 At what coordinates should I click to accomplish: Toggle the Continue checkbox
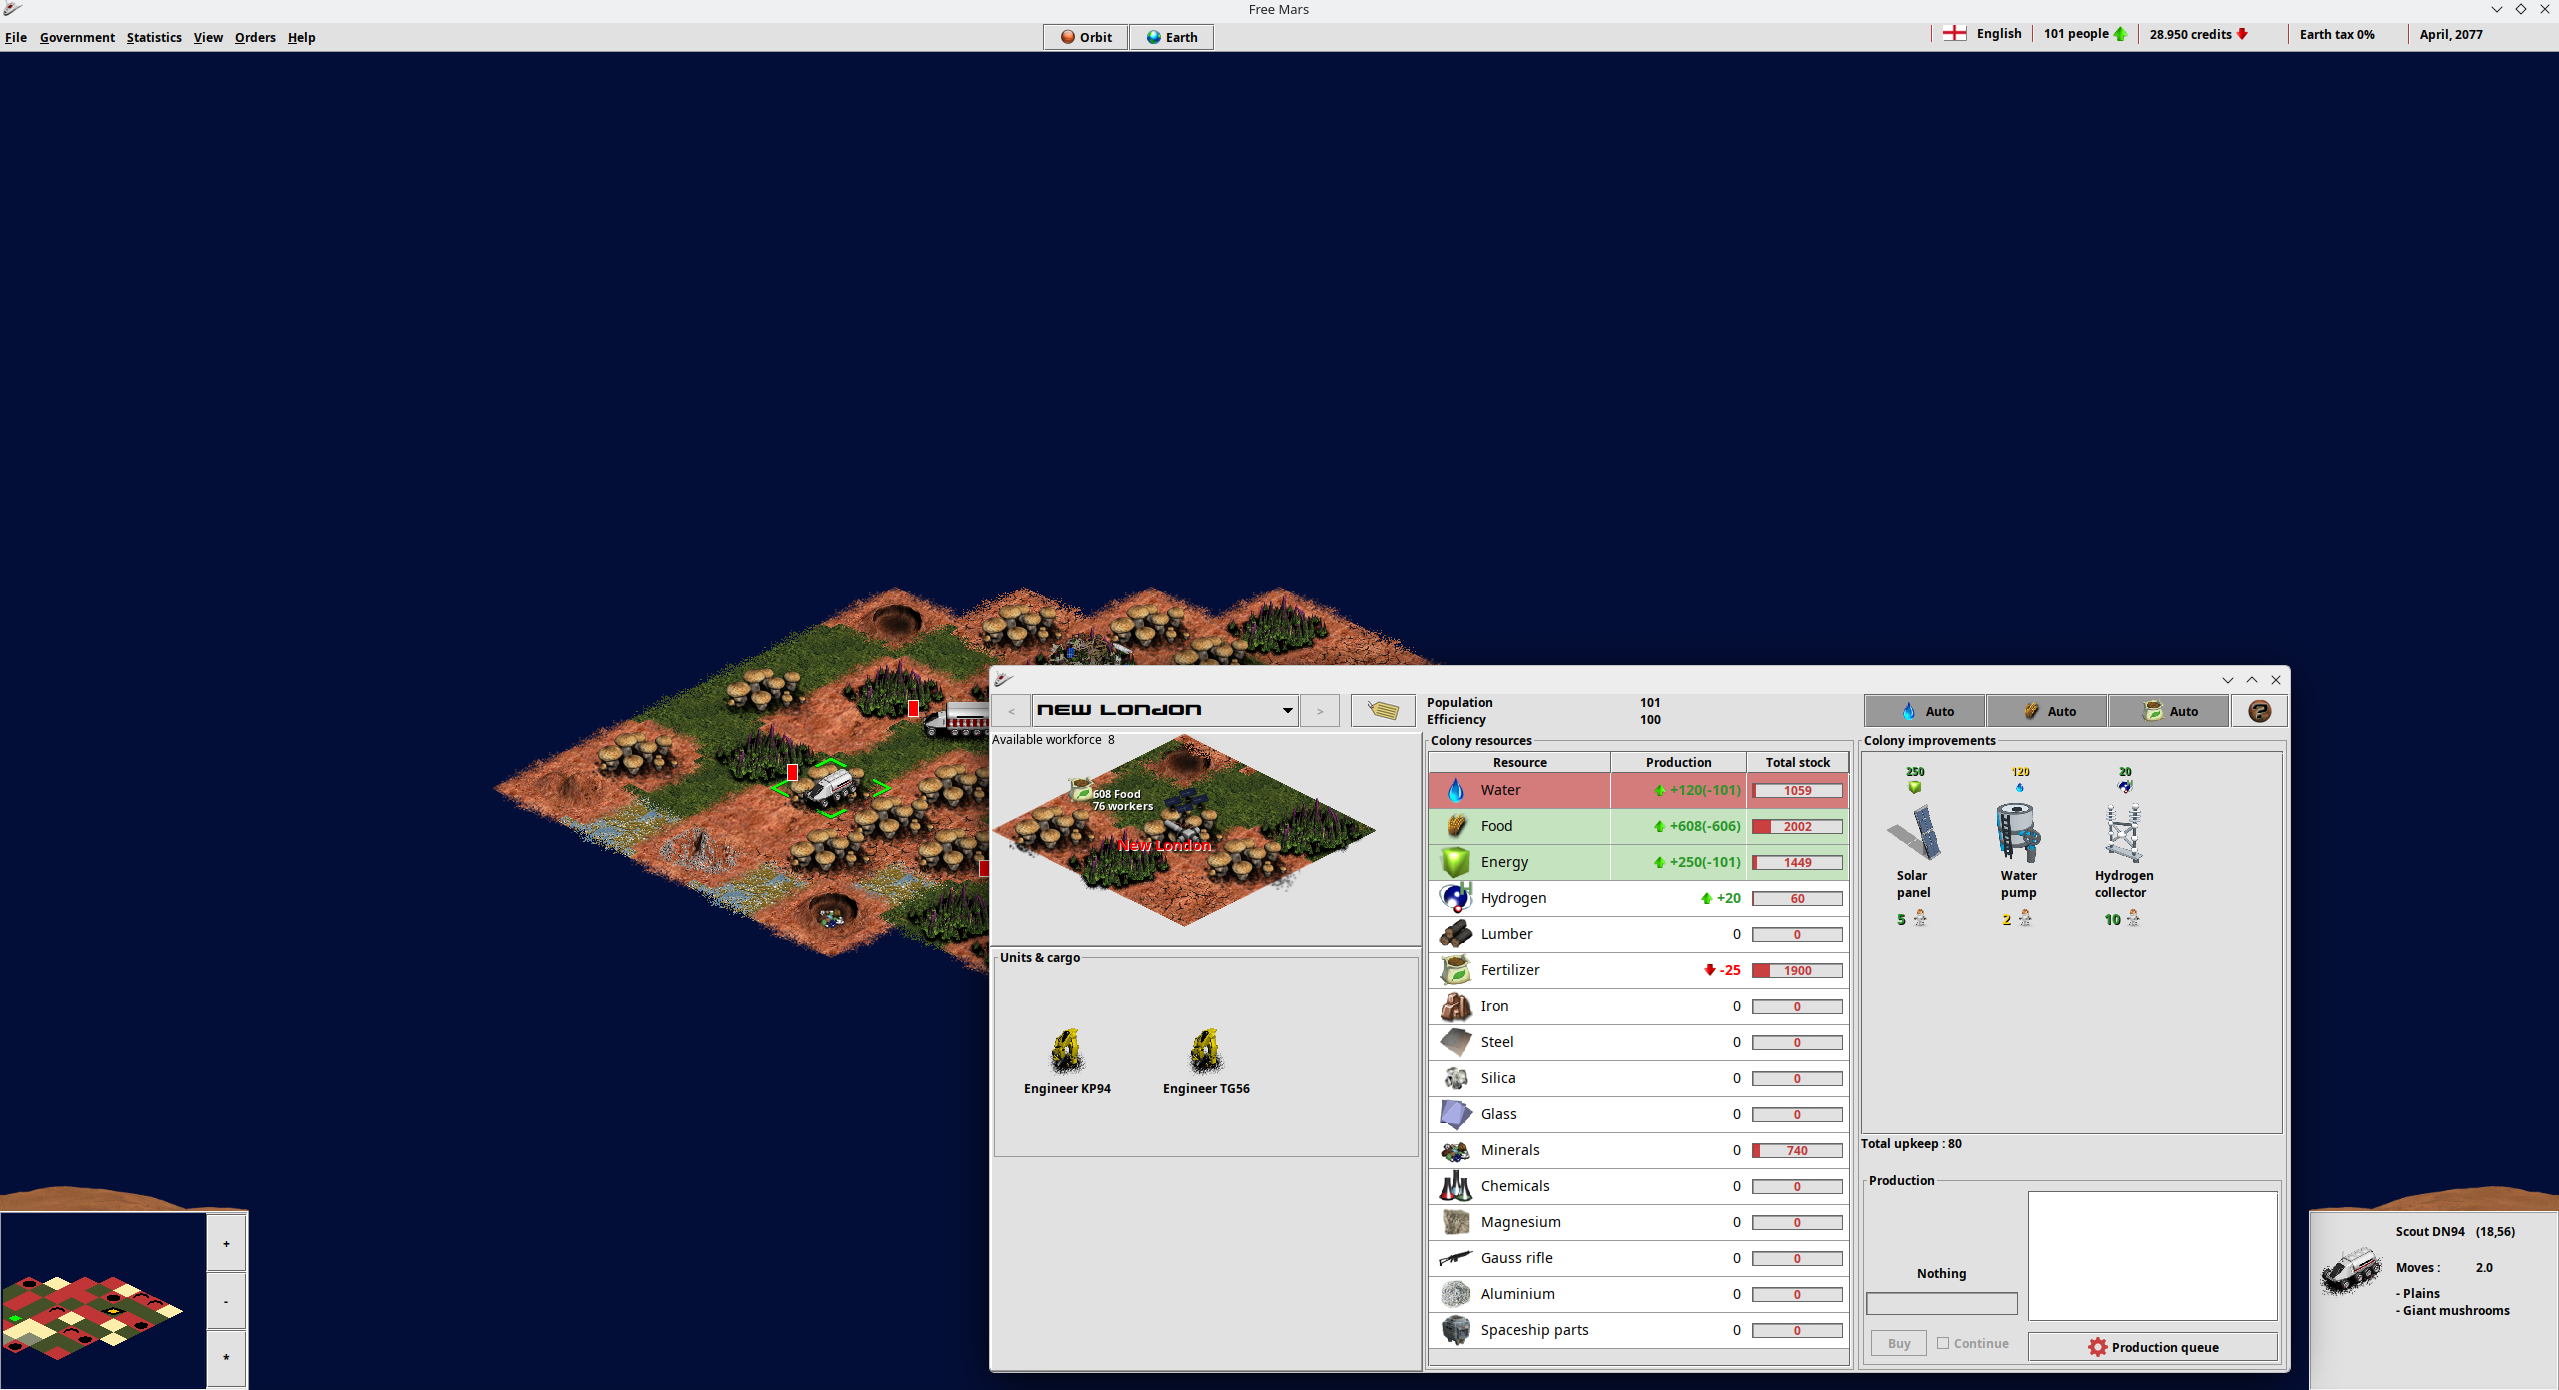tap(1943, 1343)
